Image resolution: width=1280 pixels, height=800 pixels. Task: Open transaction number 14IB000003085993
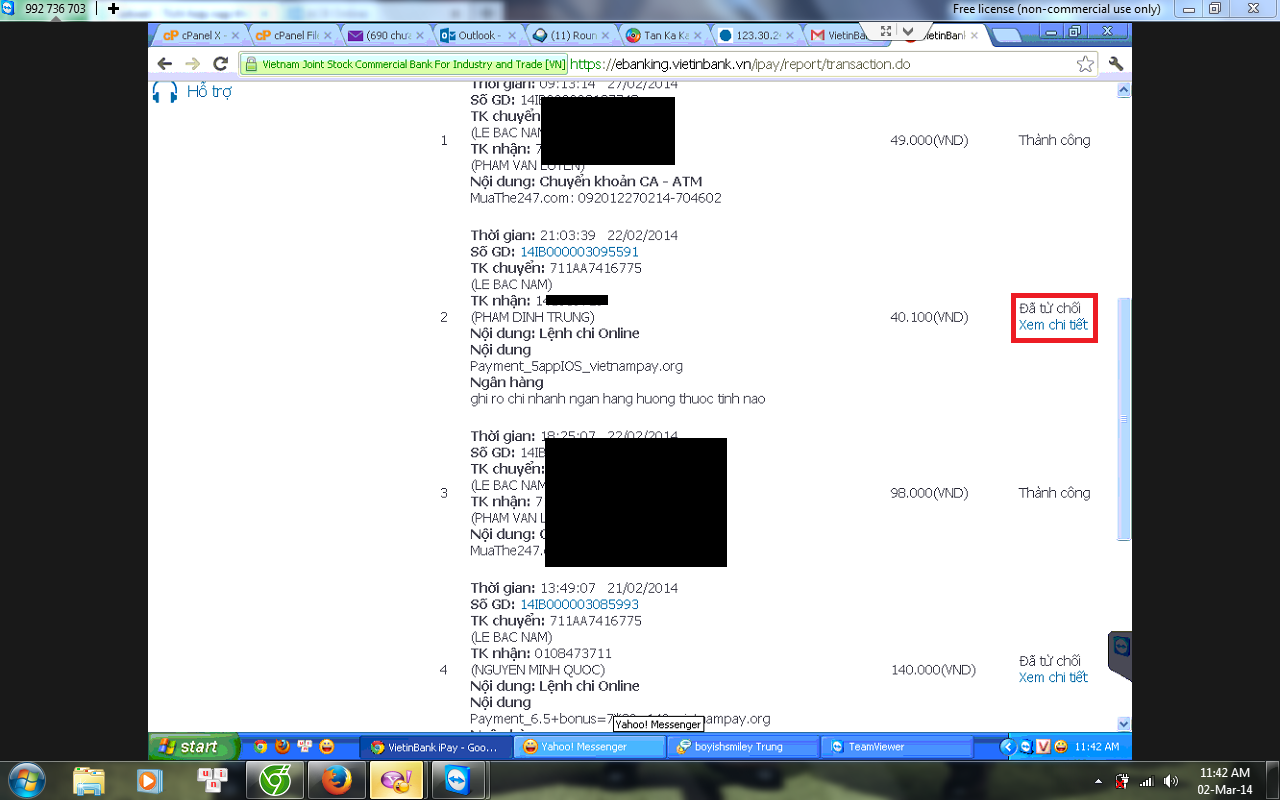click(x=579, y=605)
